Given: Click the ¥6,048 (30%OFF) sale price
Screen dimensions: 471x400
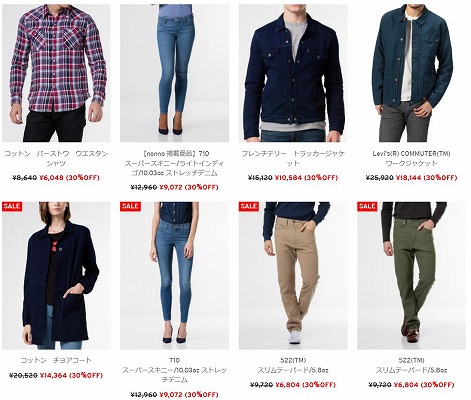Looking at the screenshot, I should pyautogui.click(x=69, y=178).
